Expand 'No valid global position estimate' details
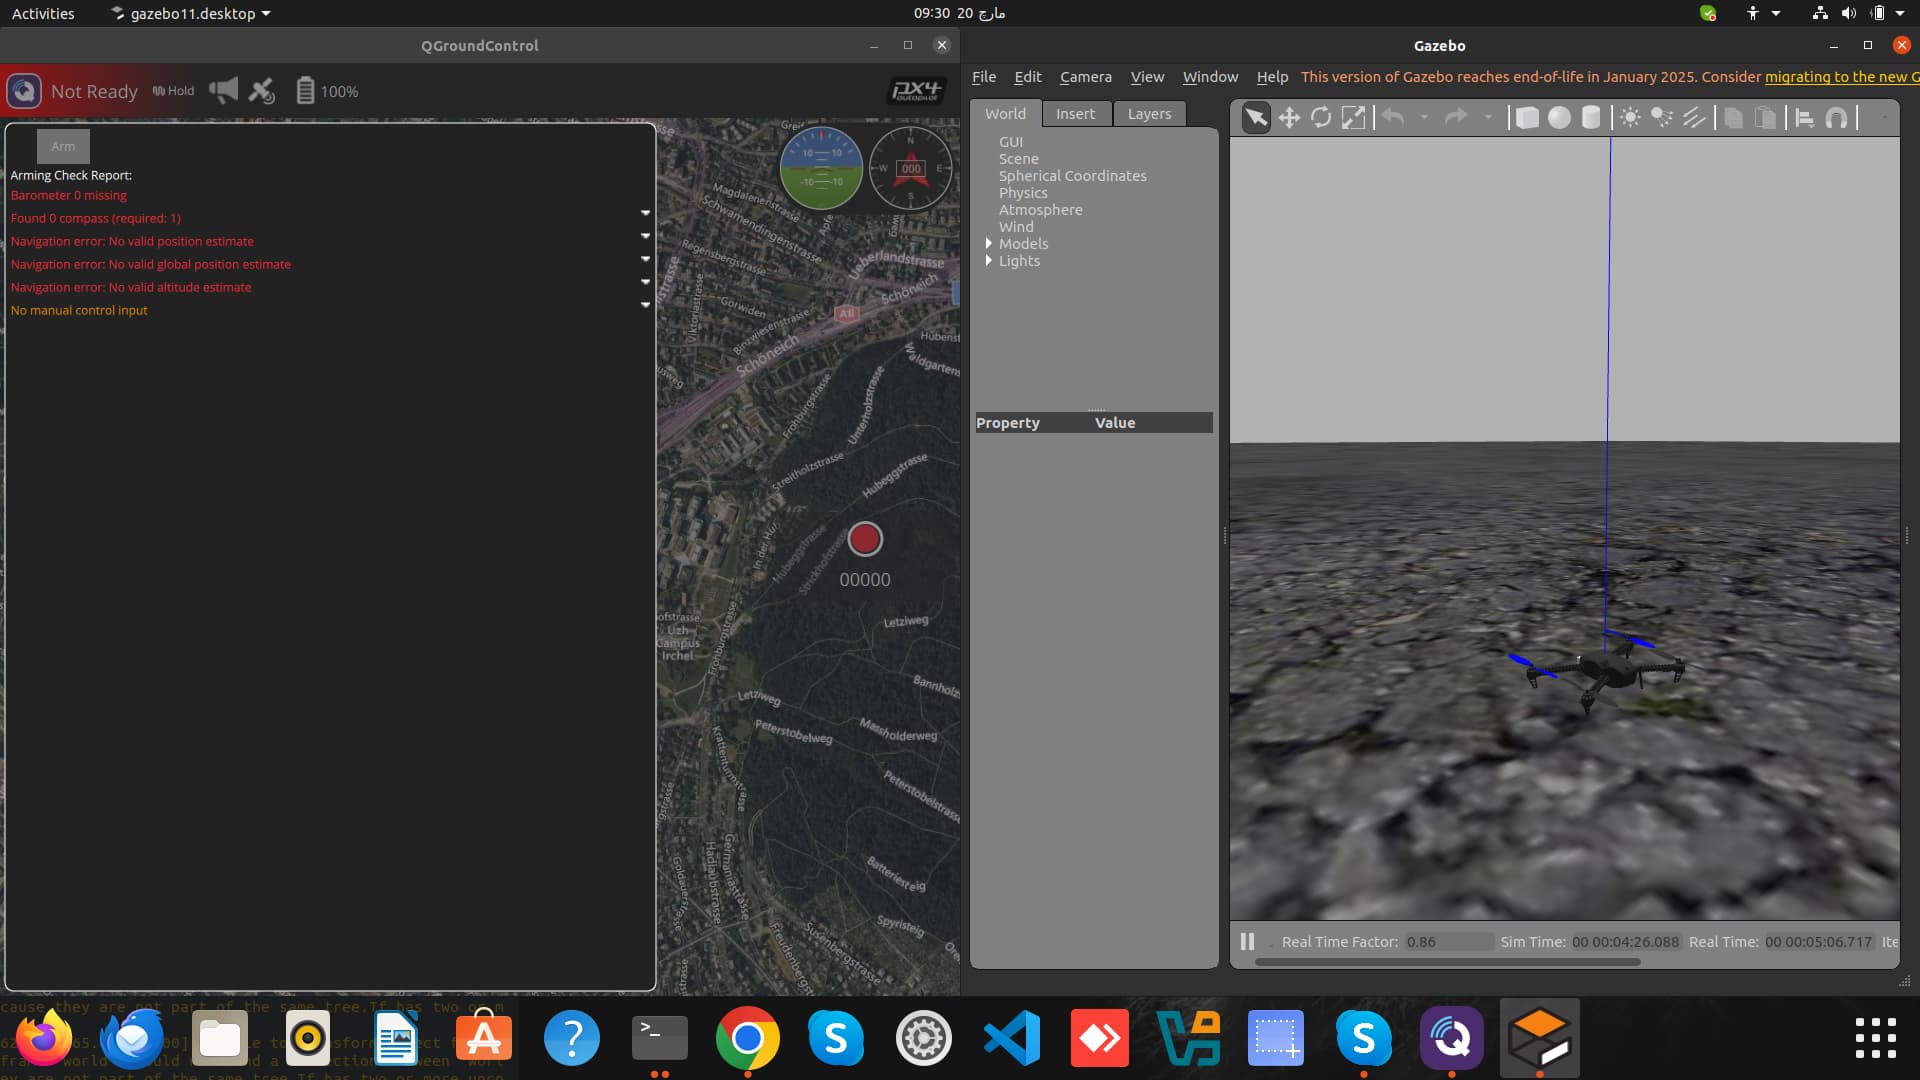This screenshot has height=1080, width=1920. [x=645, y=259]
